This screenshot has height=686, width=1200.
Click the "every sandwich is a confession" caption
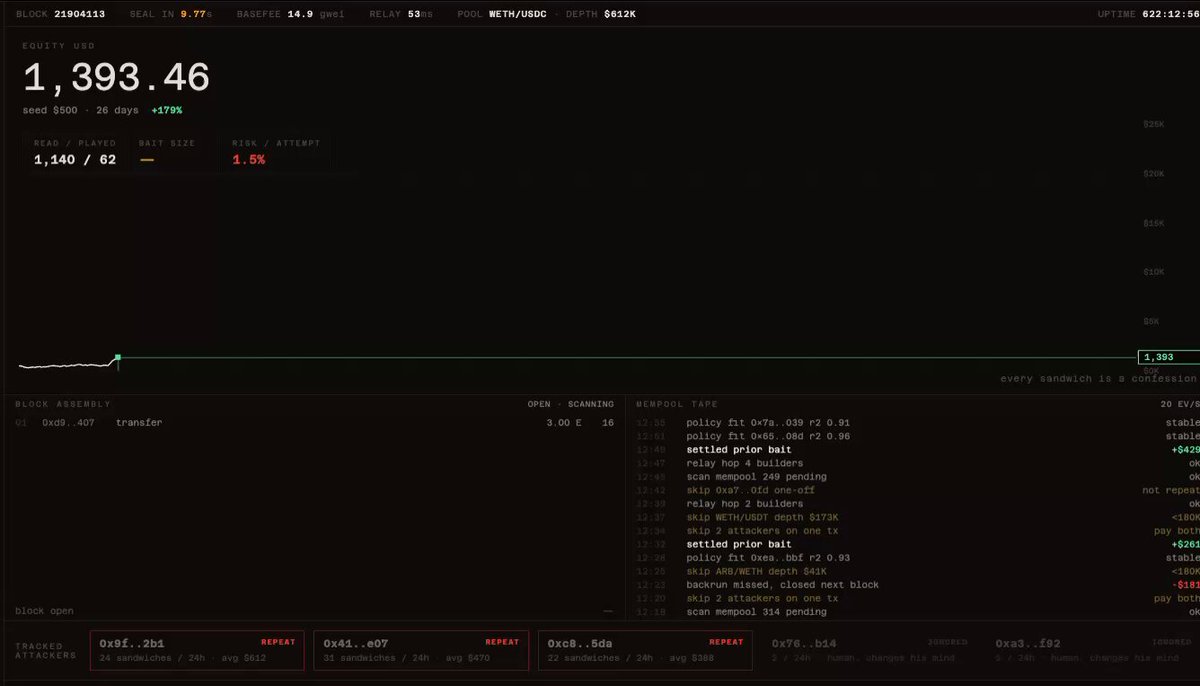(1098, 379)
